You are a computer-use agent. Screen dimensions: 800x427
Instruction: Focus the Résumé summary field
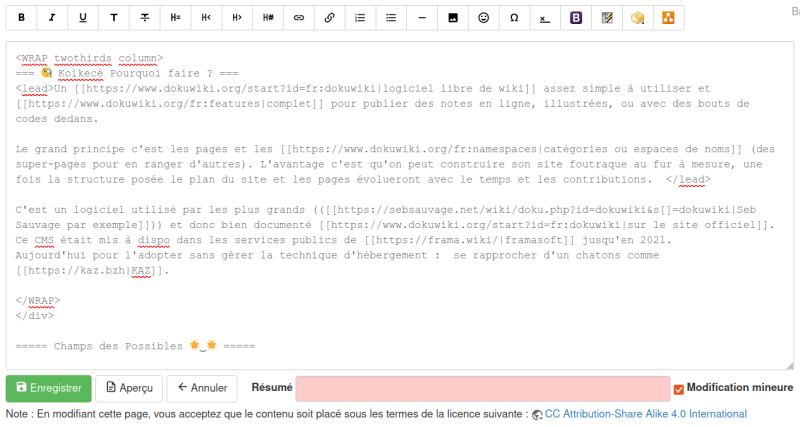483,389
